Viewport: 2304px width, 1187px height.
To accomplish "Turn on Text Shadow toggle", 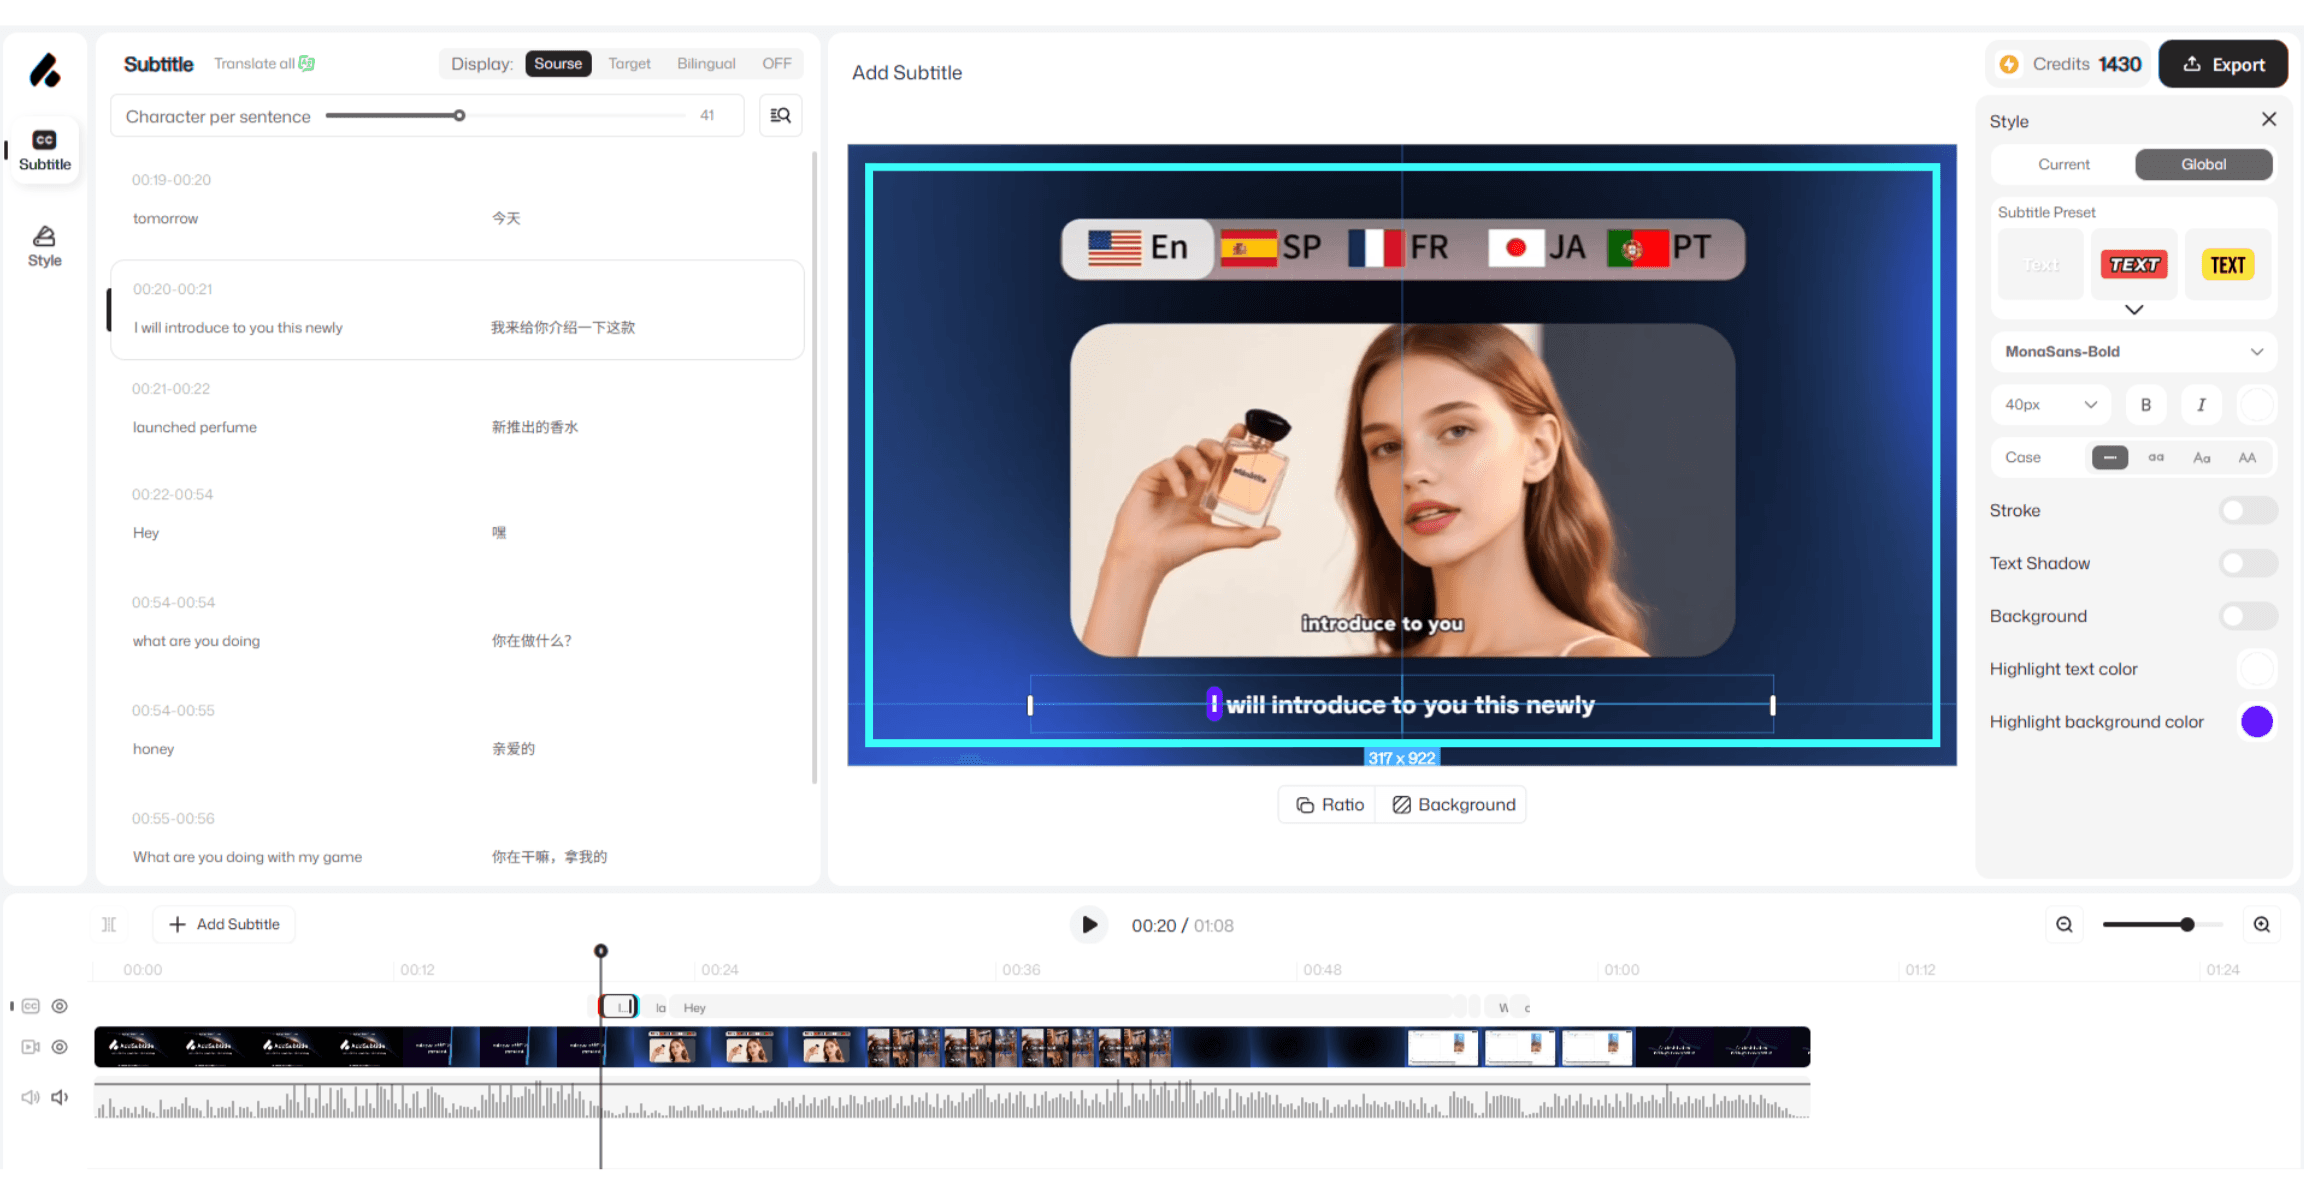I will [2247, 564].
